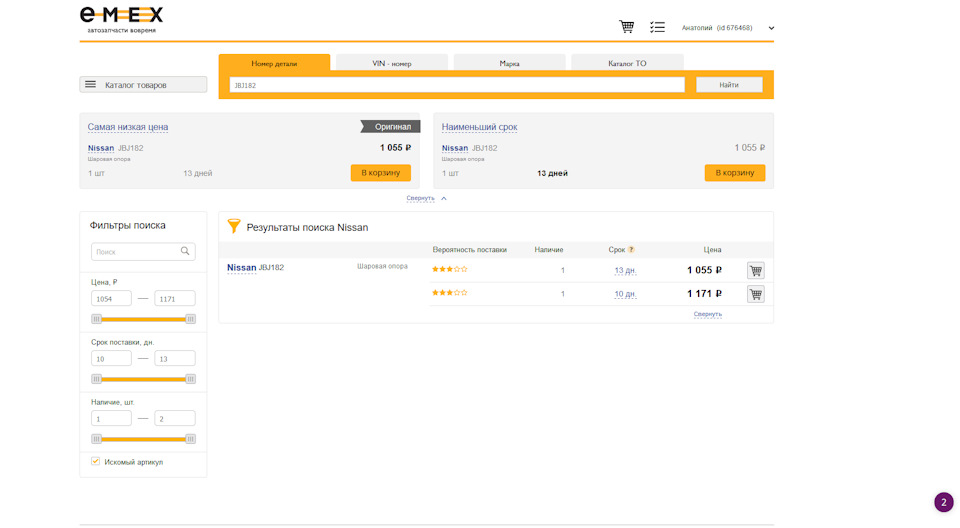Switch to the VIN - номер tab
The image size is (960, 528).
click(392, 62)
